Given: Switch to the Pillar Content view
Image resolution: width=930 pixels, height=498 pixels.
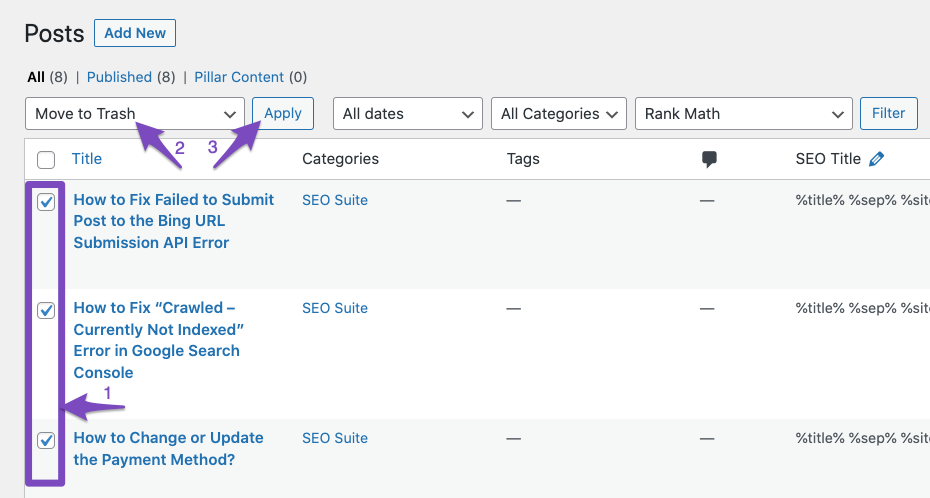Looking at the screenshot, I should pos(239,77).
